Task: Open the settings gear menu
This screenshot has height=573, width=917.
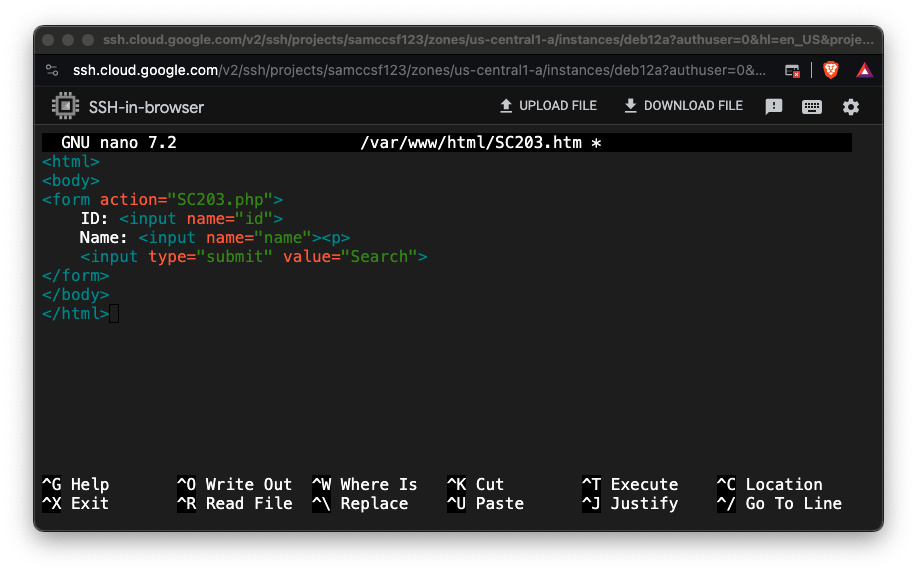Action: [x=850, y=107]
